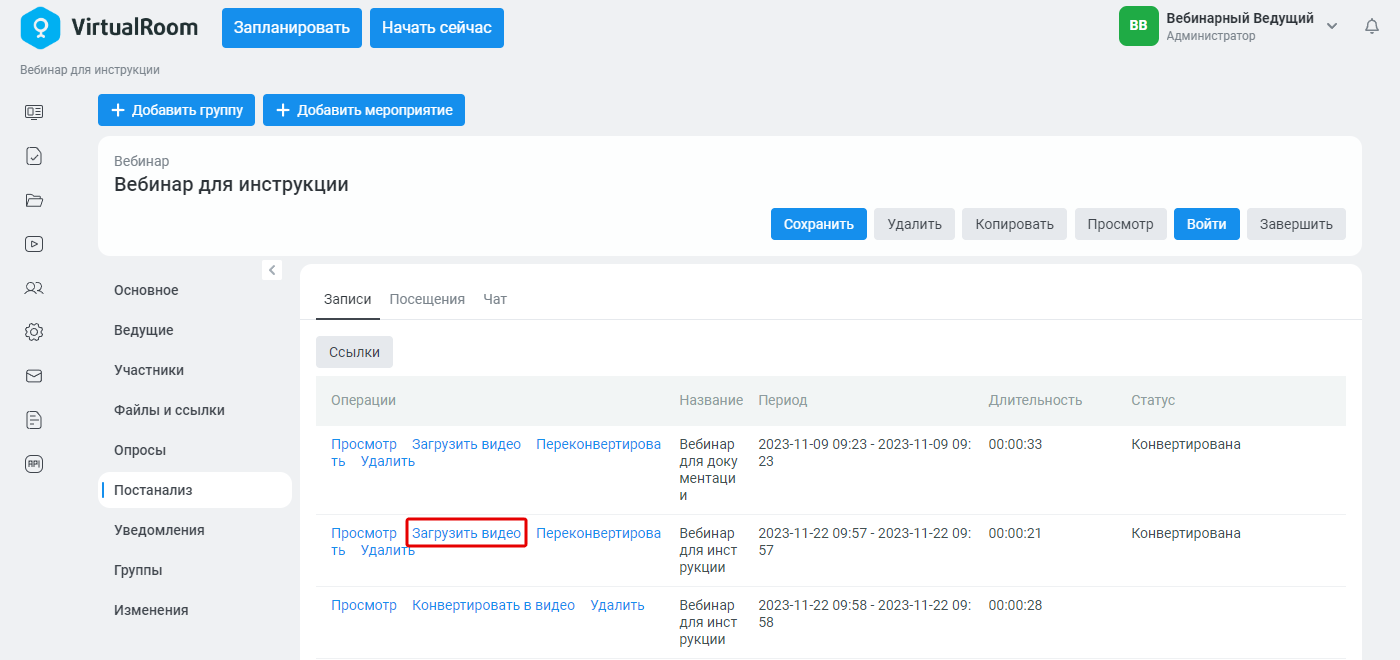Open the users group sidebar icon
This screenshot has height=660, width=1400.
pyautogui.click(x=34, y=288)
